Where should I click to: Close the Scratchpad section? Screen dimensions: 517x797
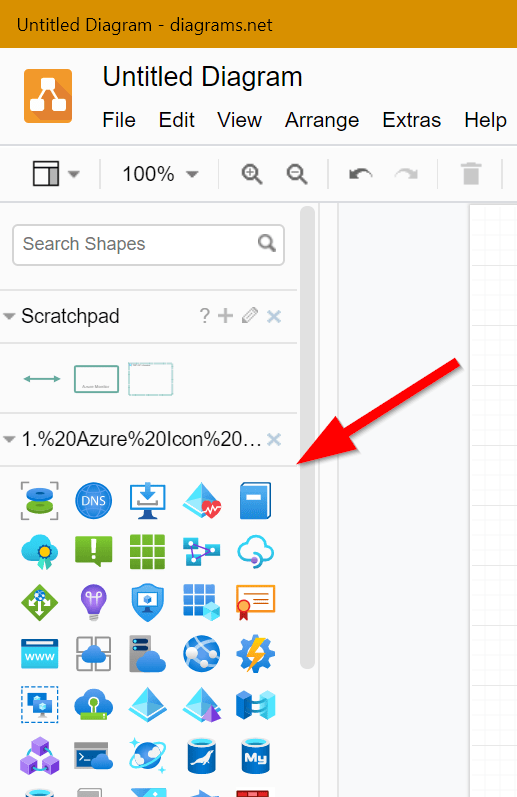click(x=274, y=316)
